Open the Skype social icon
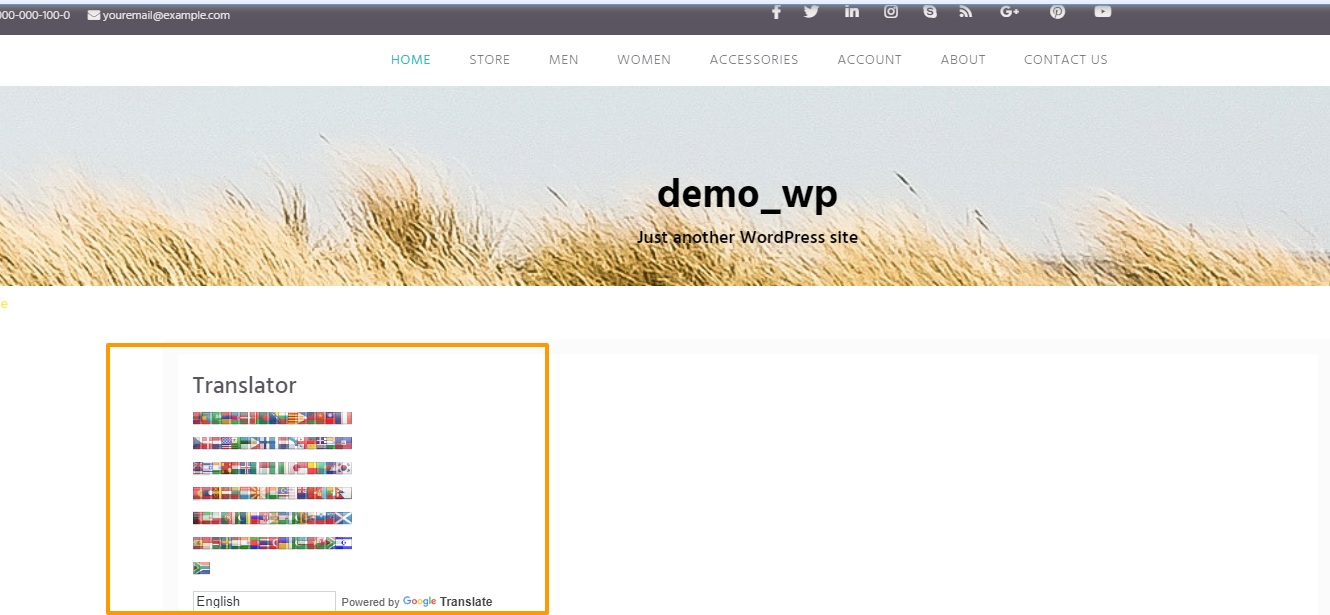Screen dimensions: 1330x615 [x=930, y=12]
